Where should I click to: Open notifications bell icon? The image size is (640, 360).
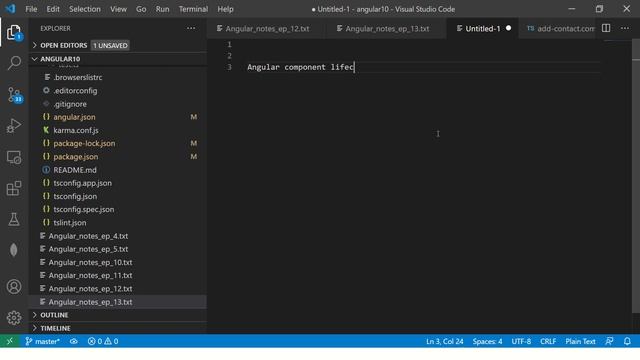pos(627,341)
